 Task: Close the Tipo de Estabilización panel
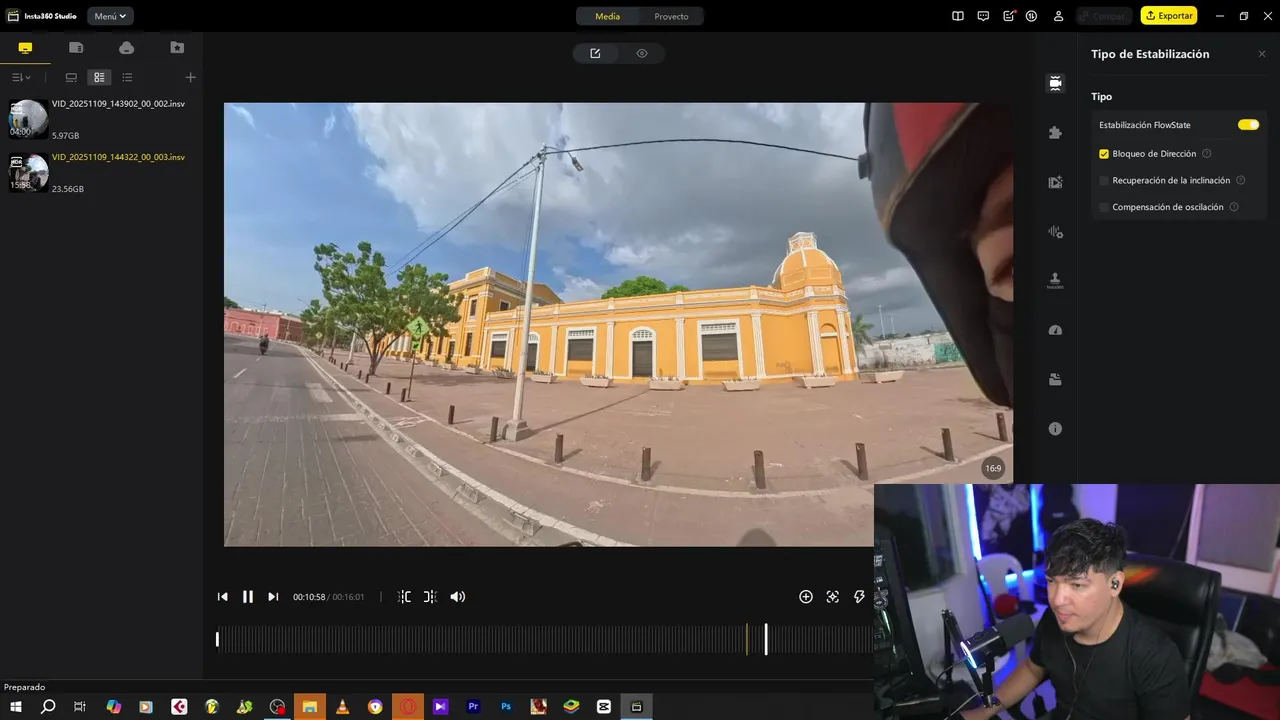pyautogui.click(x=1262, y=54)
